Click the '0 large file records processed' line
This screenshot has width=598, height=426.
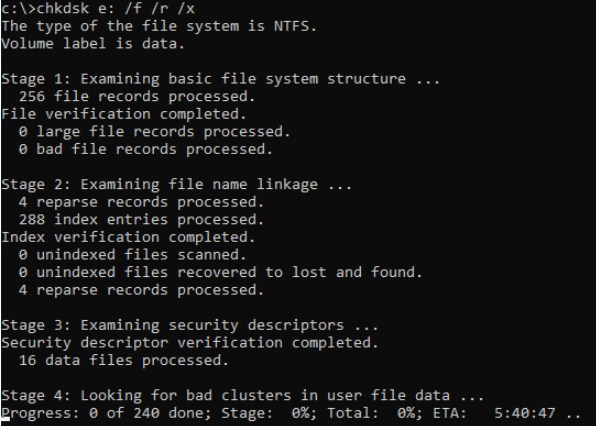(154, 132)
